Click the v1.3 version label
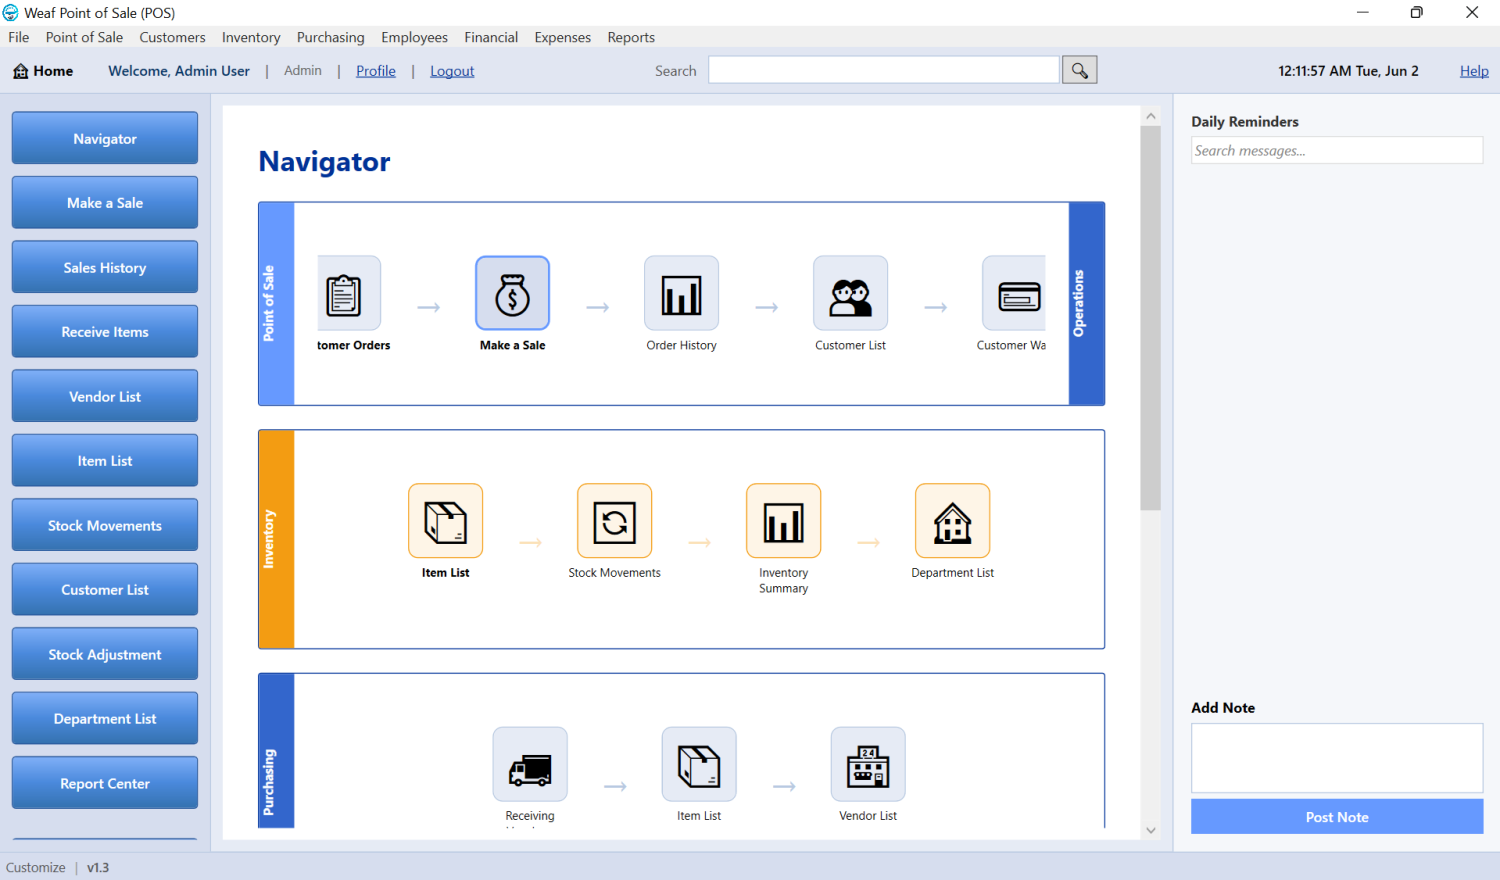 pyautogui.click(x=98, y=867)
